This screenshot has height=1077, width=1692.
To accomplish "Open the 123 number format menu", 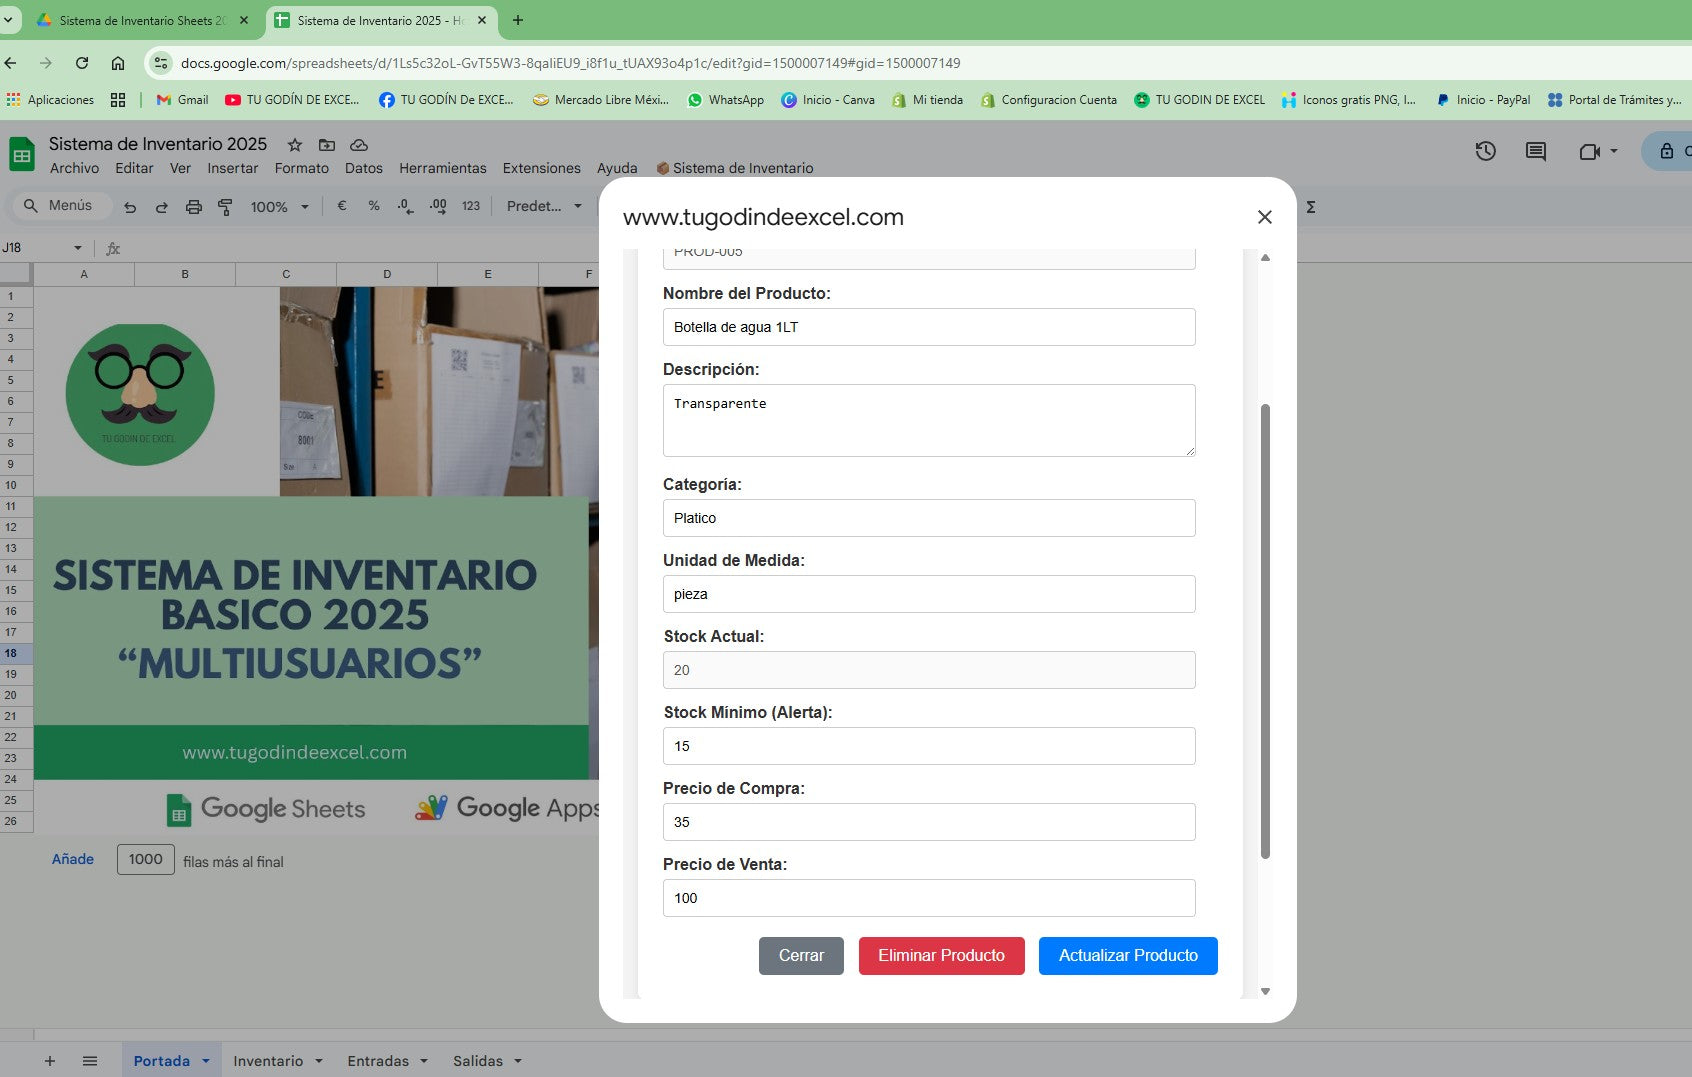I will (x=471, y=206).
